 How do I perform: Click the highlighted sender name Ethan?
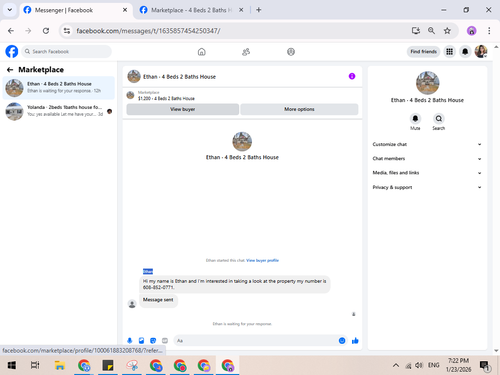pyautogui.click(x=148, y=271)
